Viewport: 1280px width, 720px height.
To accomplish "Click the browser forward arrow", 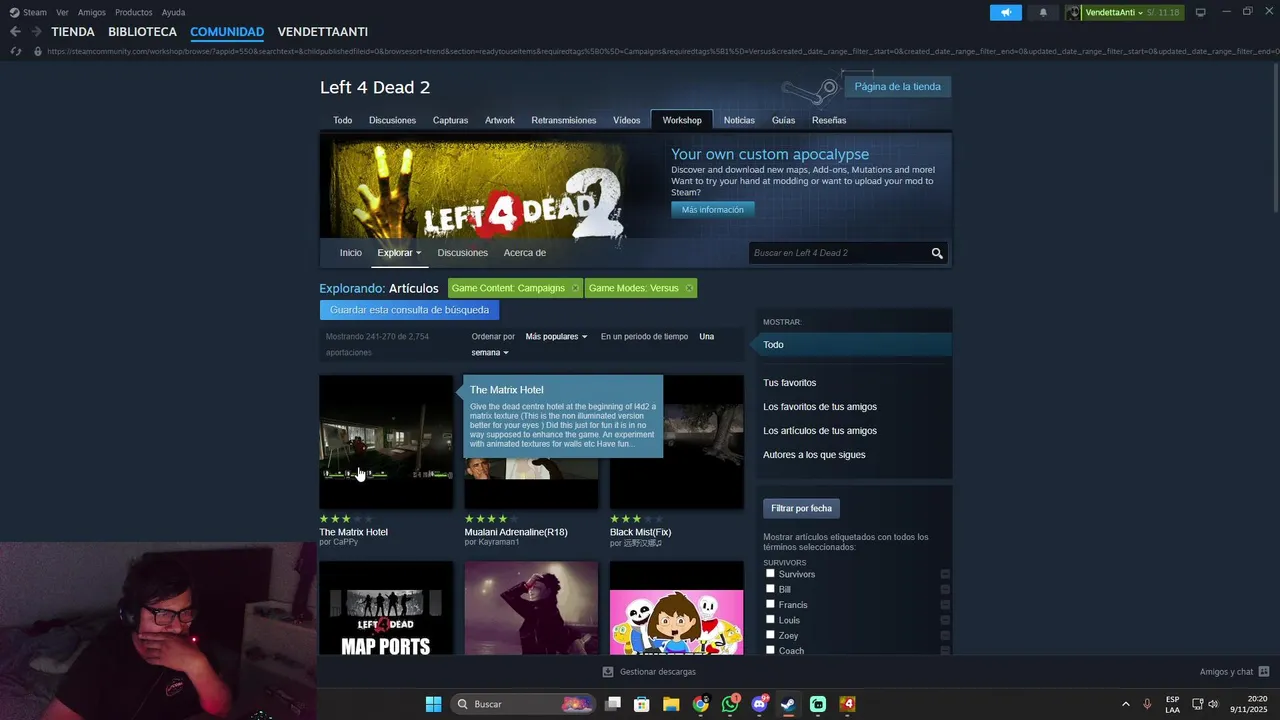I will (x=36, y=32).
